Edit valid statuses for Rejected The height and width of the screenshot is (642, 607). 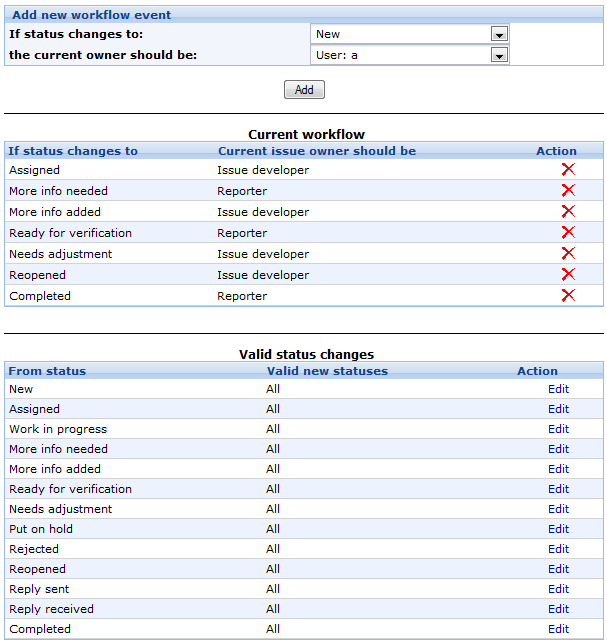point(558,549)
